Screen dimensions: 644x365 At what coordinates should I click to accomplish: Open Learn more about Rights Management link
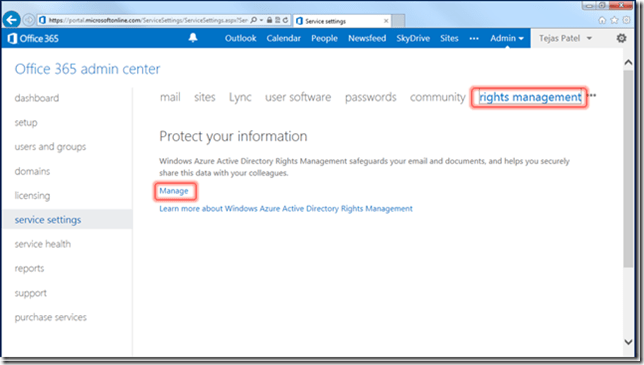point(286,209)
